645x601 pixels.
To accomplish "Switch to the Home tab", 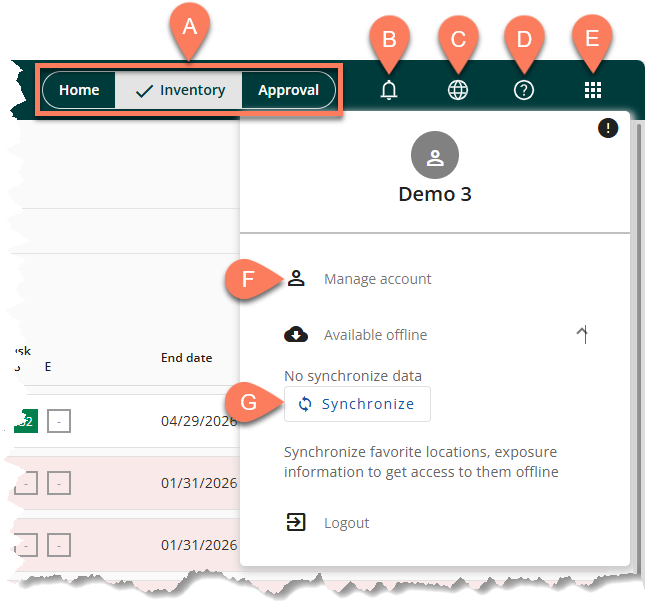I will (x=79, y=90).
